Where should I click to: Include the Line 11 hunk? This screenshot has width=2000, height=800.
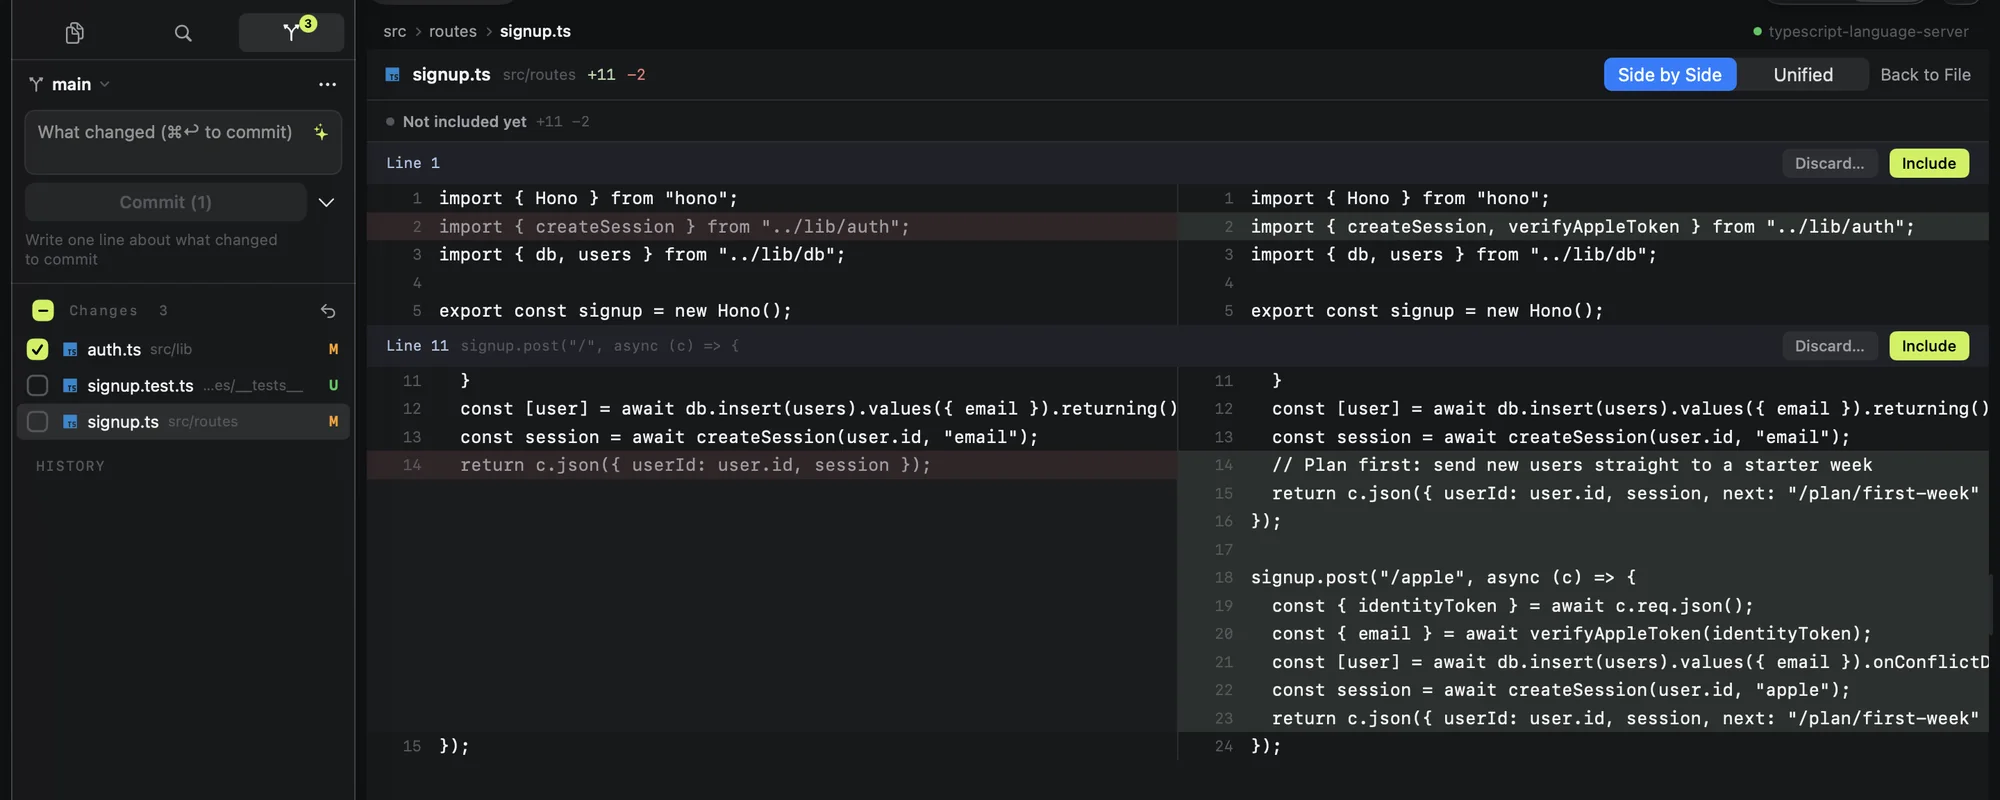pos(1929,346)
